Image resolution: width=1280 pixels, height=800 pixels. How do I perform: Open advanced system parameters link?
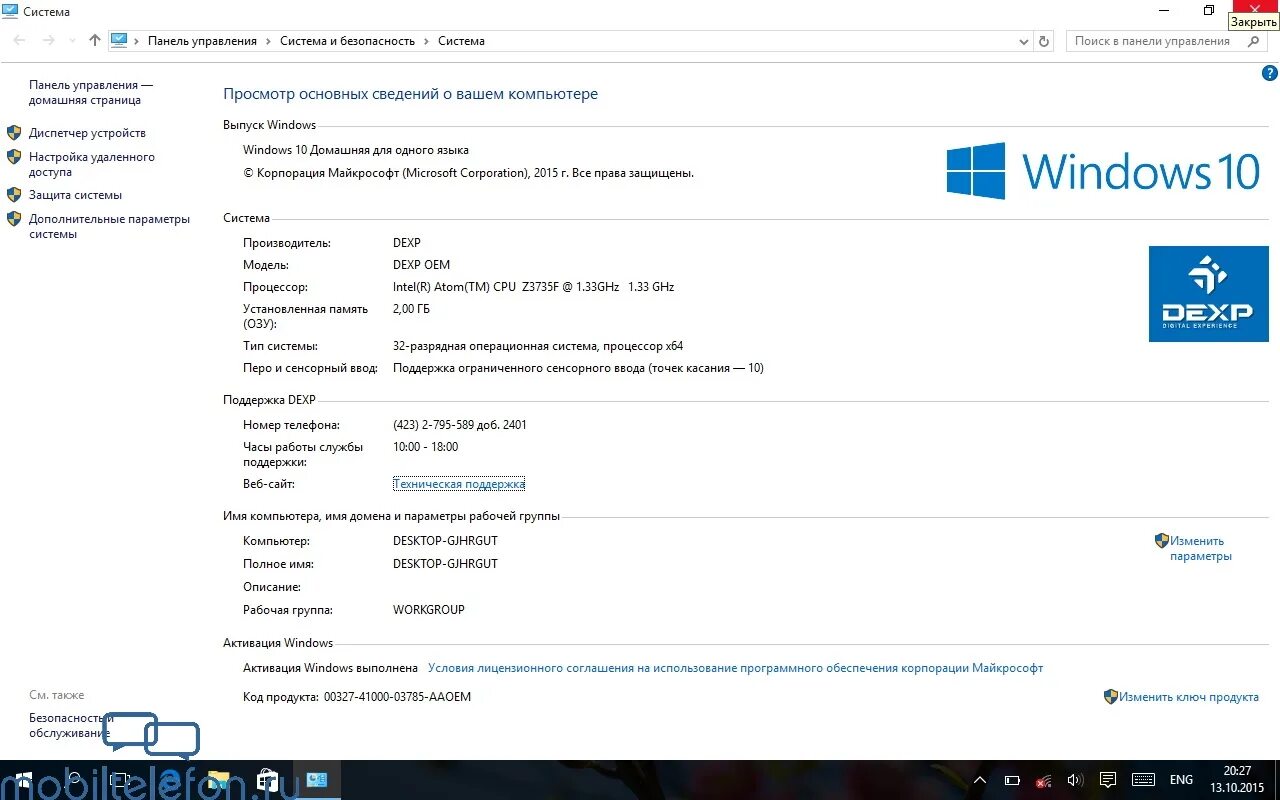[109, 226]
